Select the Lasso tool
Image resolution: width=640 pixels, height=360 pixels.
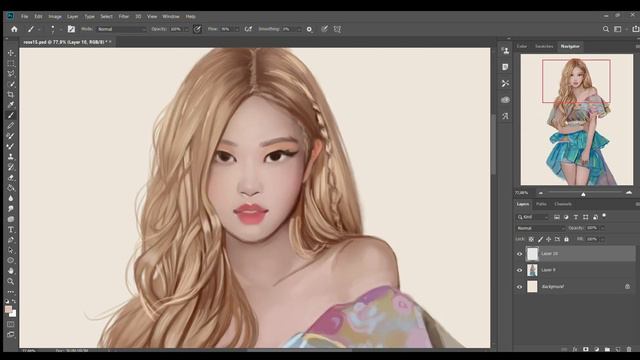click(x=11, y=73)
